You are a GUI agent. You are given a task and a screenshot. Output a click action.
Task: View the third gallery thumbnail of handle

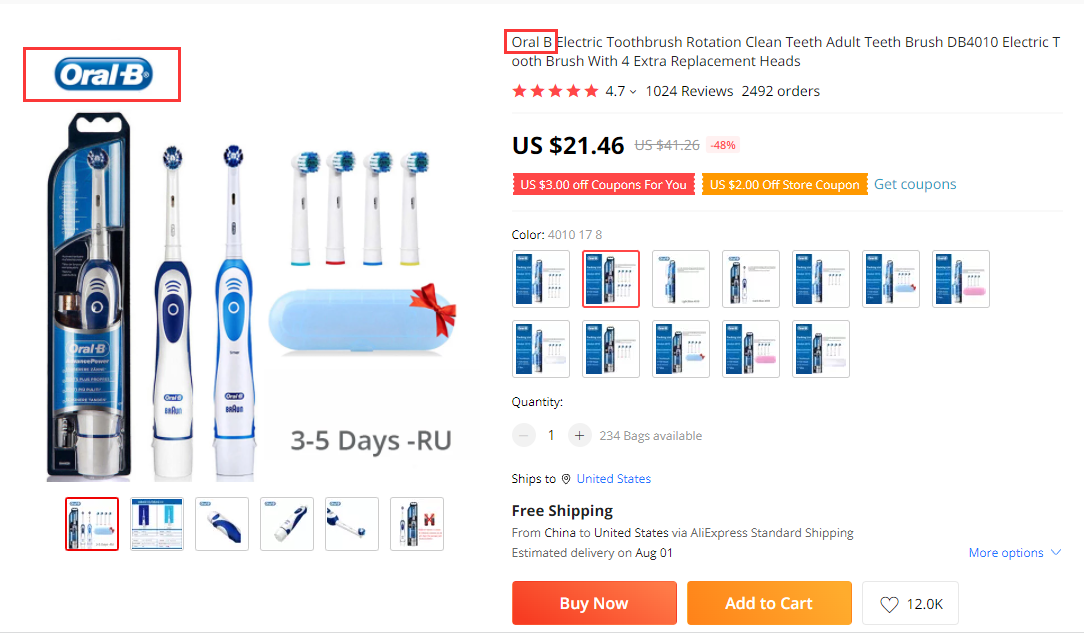point(222,524)
